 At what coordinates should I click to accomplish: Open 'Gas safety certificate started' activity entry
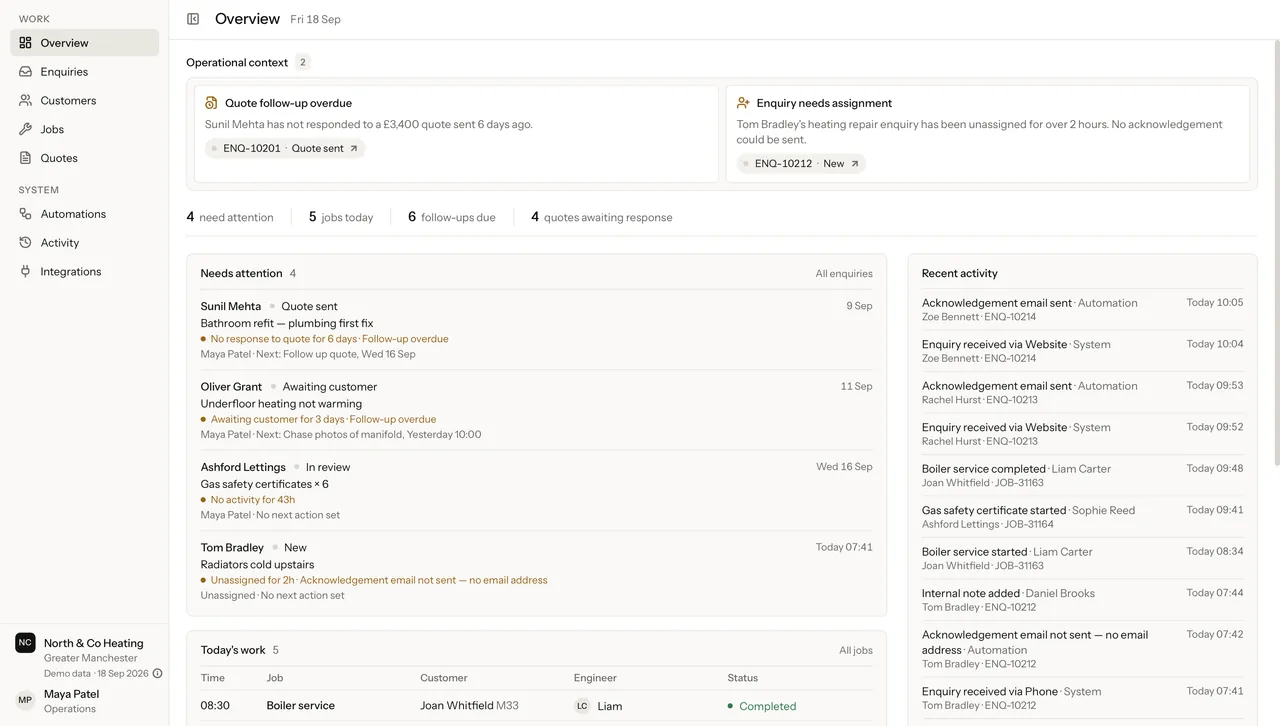pos(1082,517)
